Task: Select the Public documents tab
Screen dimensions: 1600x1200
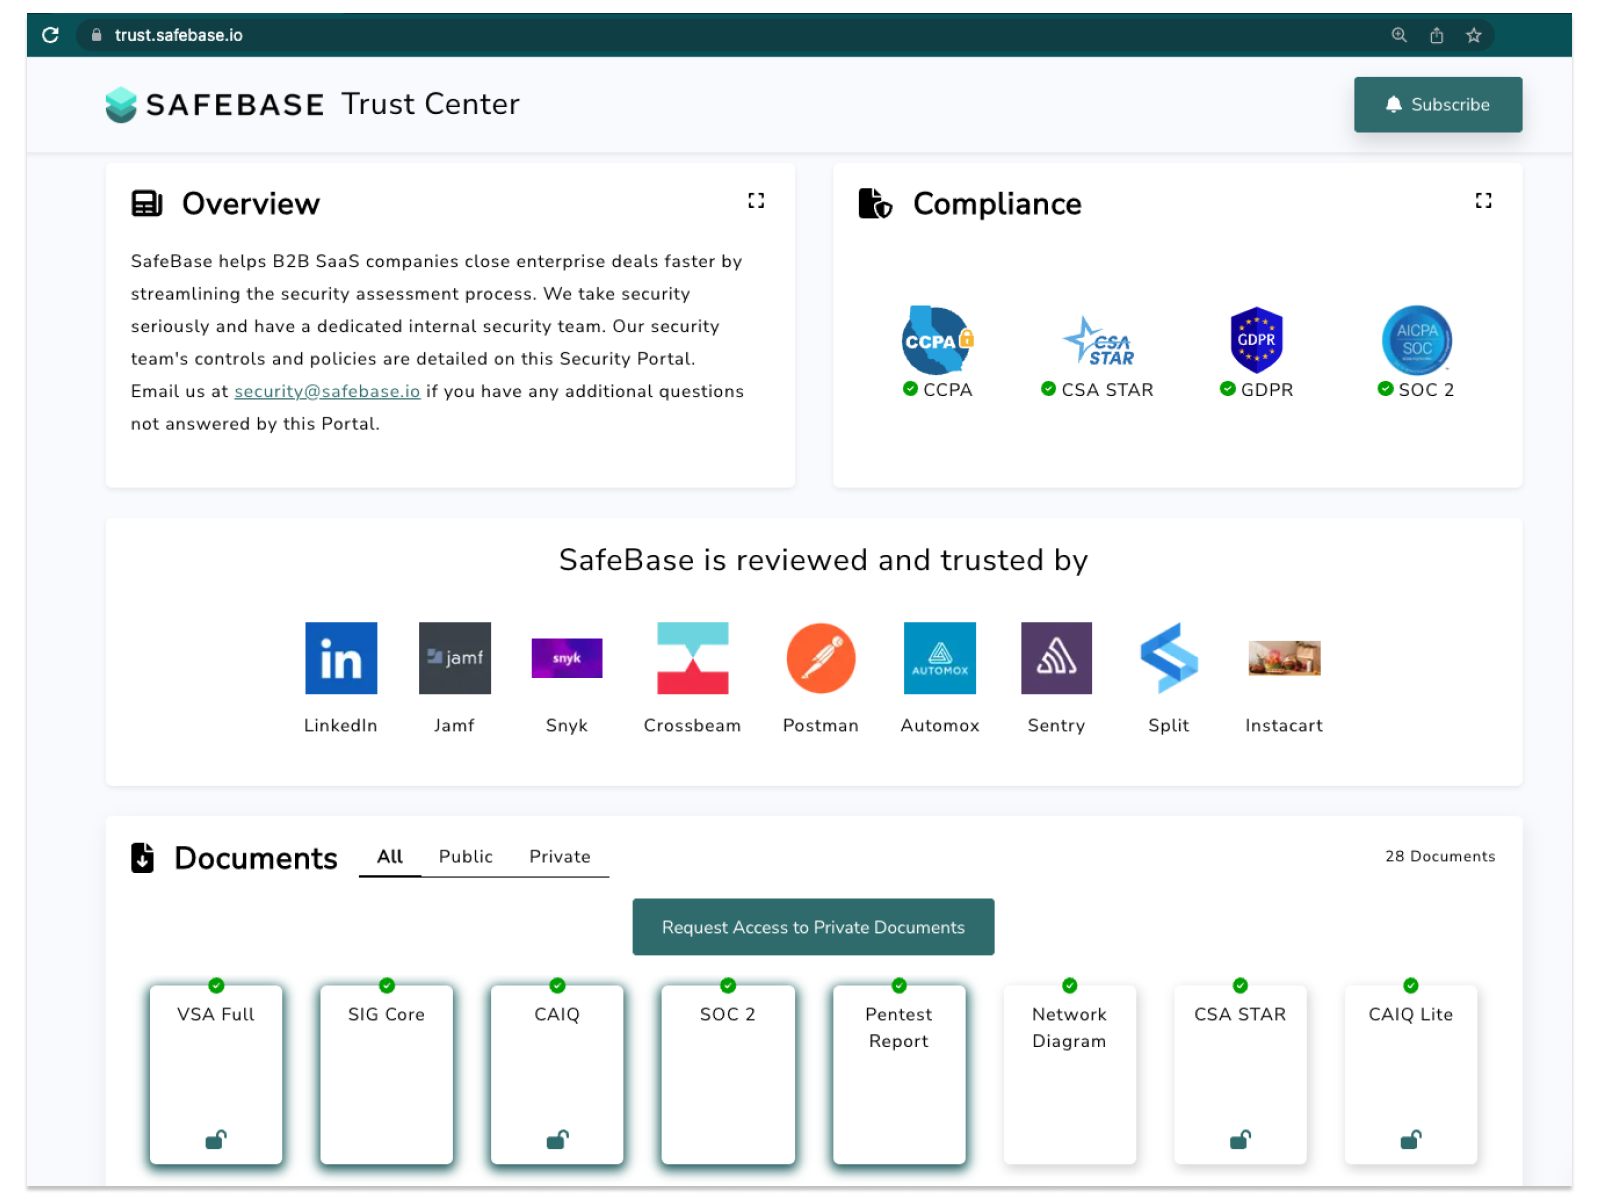Action: [x=465, y=856]
